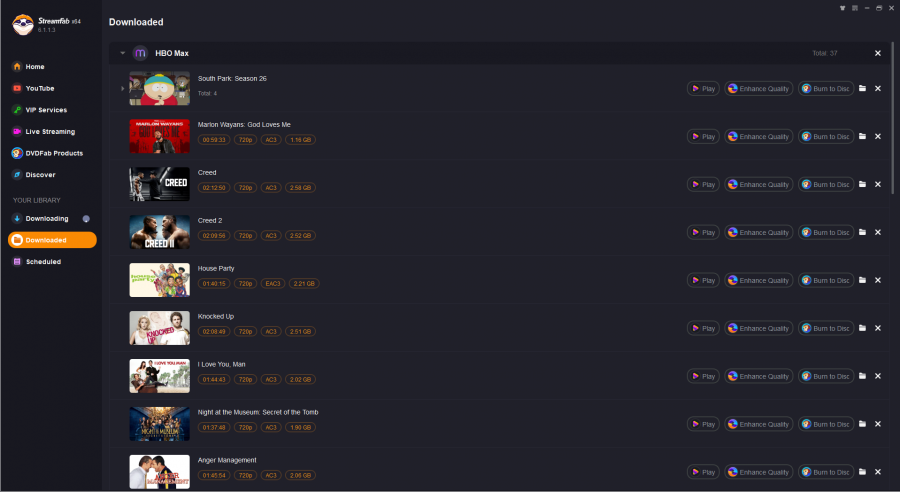Remove House Party from downloaded list
The image size is (900, 492).
(x=878, y=280)
